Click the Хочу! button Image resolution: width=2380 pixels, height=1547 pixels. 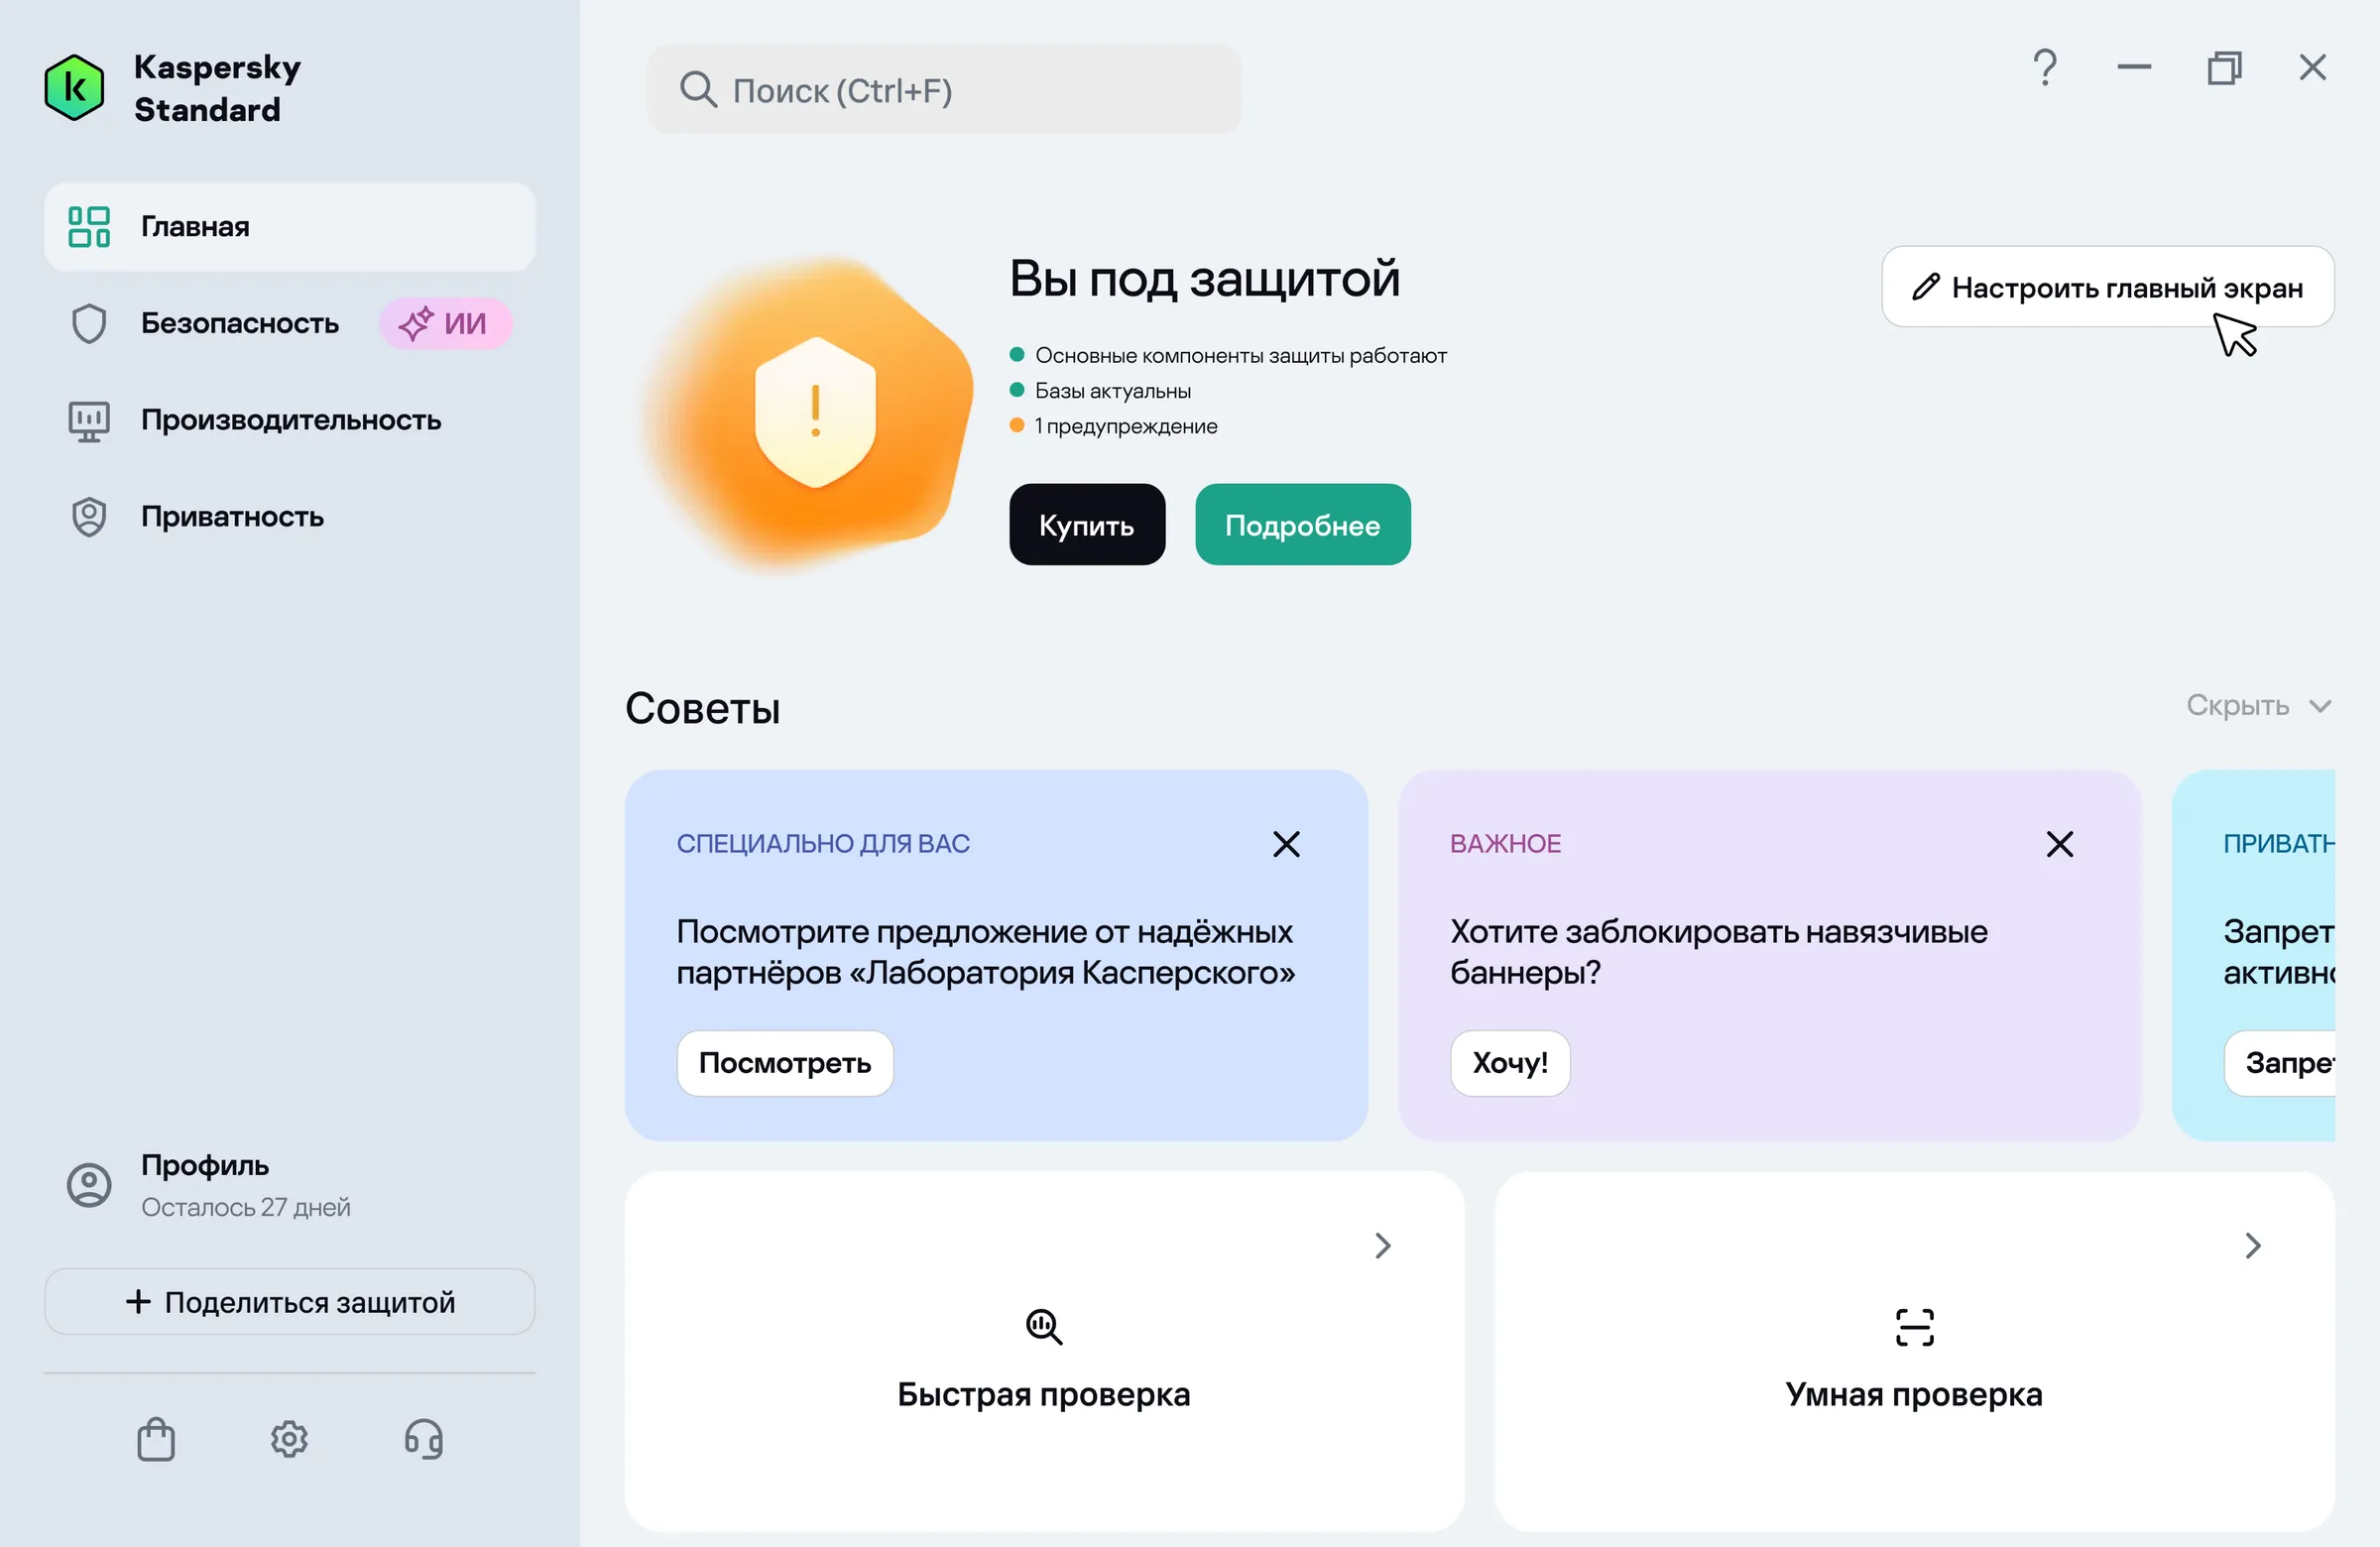click(1510, 1063)
